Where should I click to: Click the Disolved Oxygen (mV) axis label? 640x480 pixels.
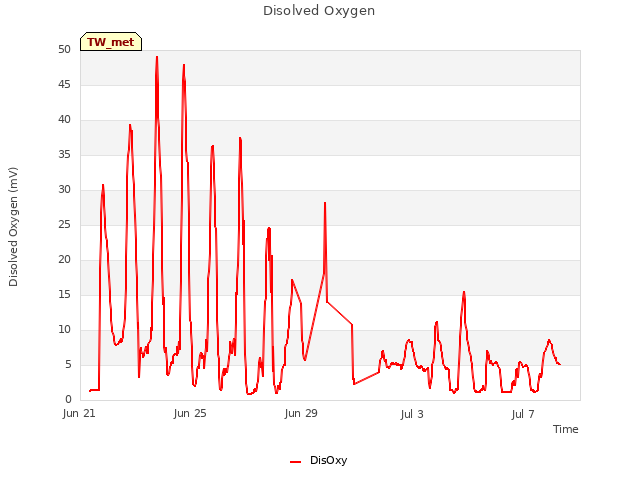[x=13, y=227]
